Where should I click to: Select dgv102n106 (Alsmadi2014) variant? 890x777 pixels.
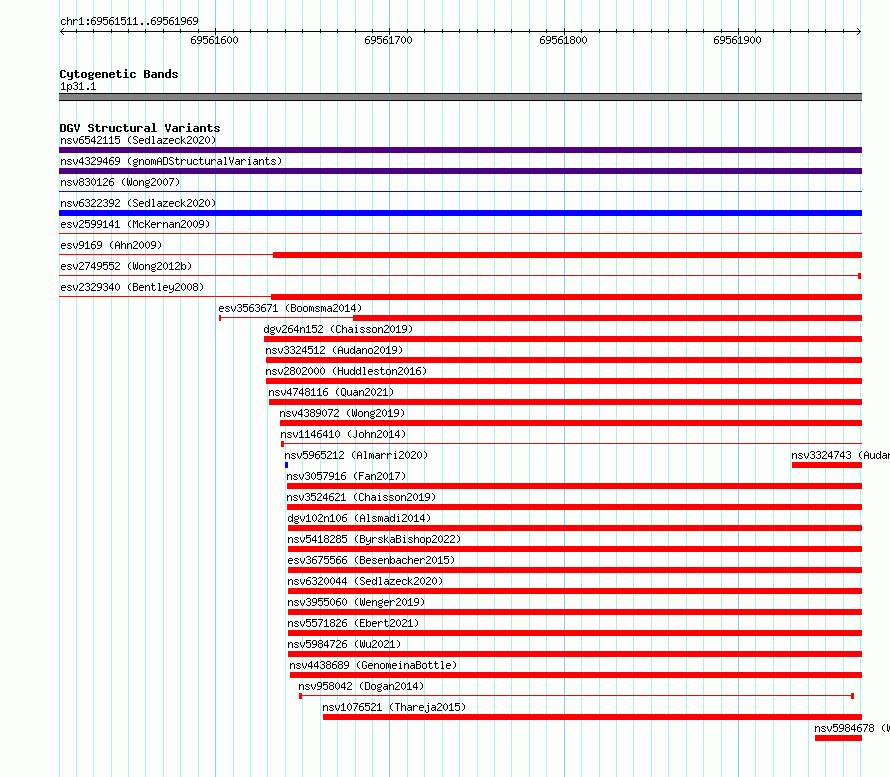point(359,518)
